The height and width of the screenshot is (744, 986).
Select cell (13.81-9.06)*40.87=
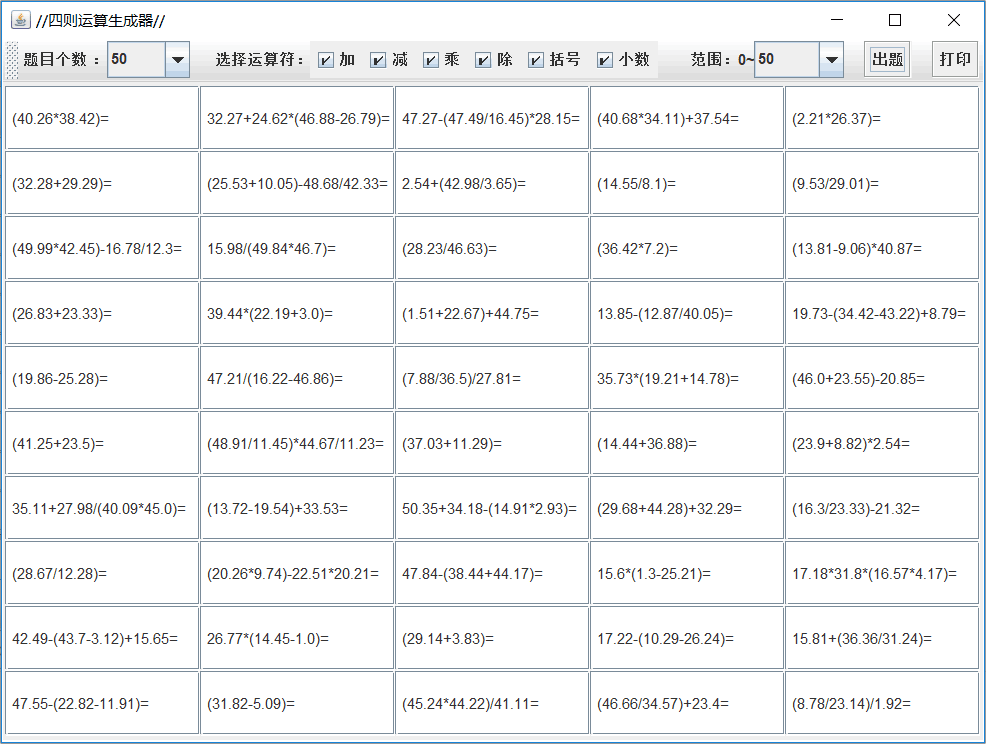coord(882,248)
